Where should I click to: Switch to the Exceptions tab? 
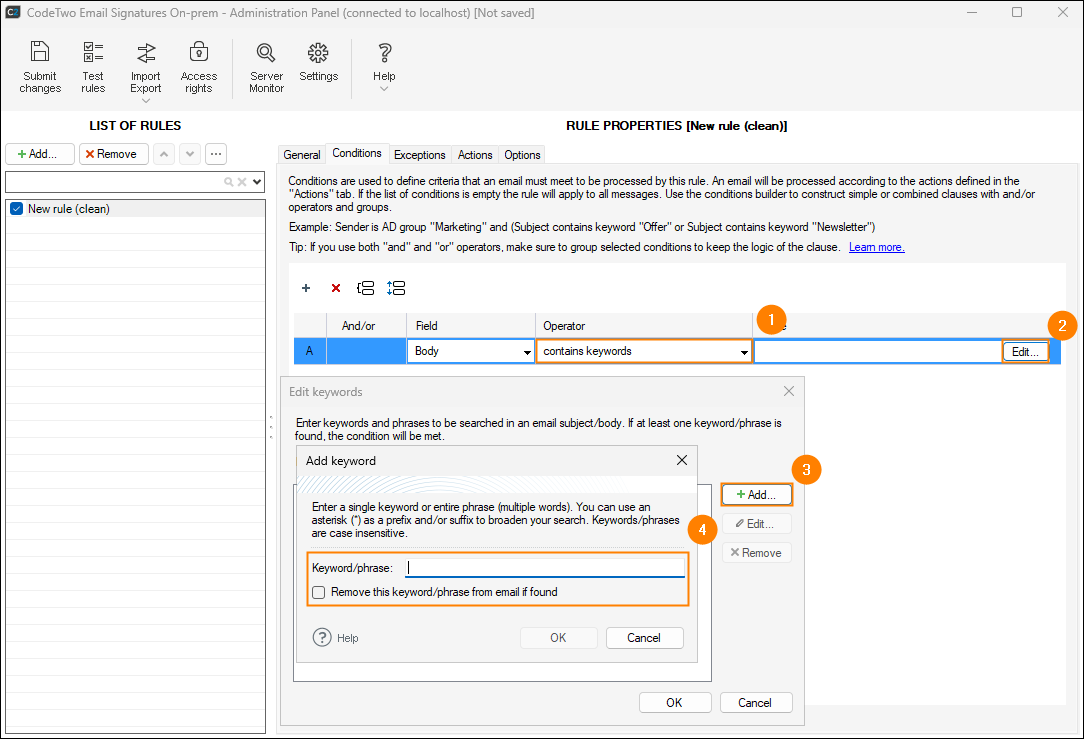coord(419,155)
